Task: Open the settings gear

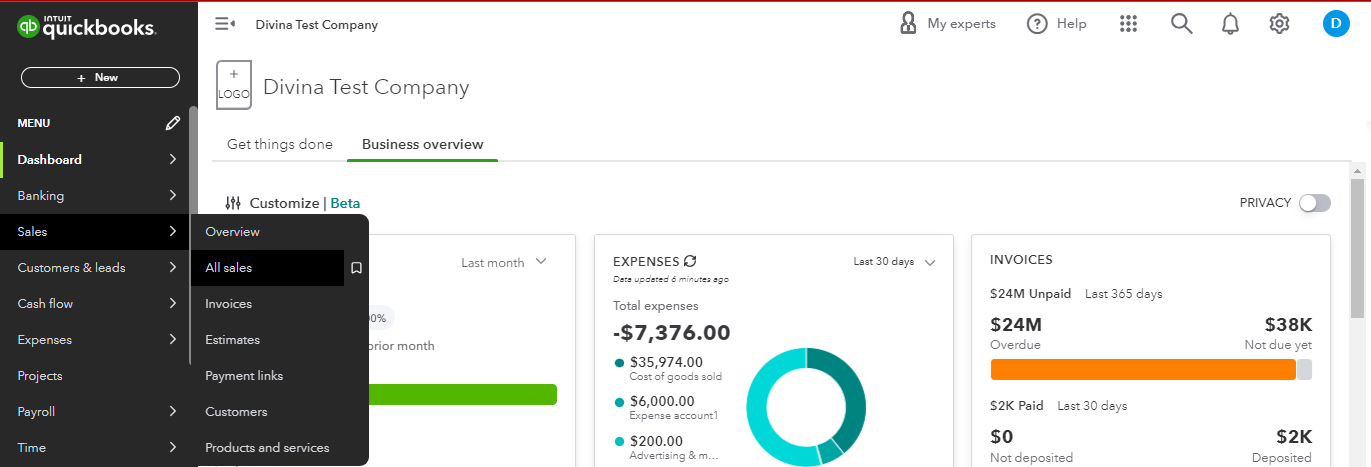Action: (1279, 24)
